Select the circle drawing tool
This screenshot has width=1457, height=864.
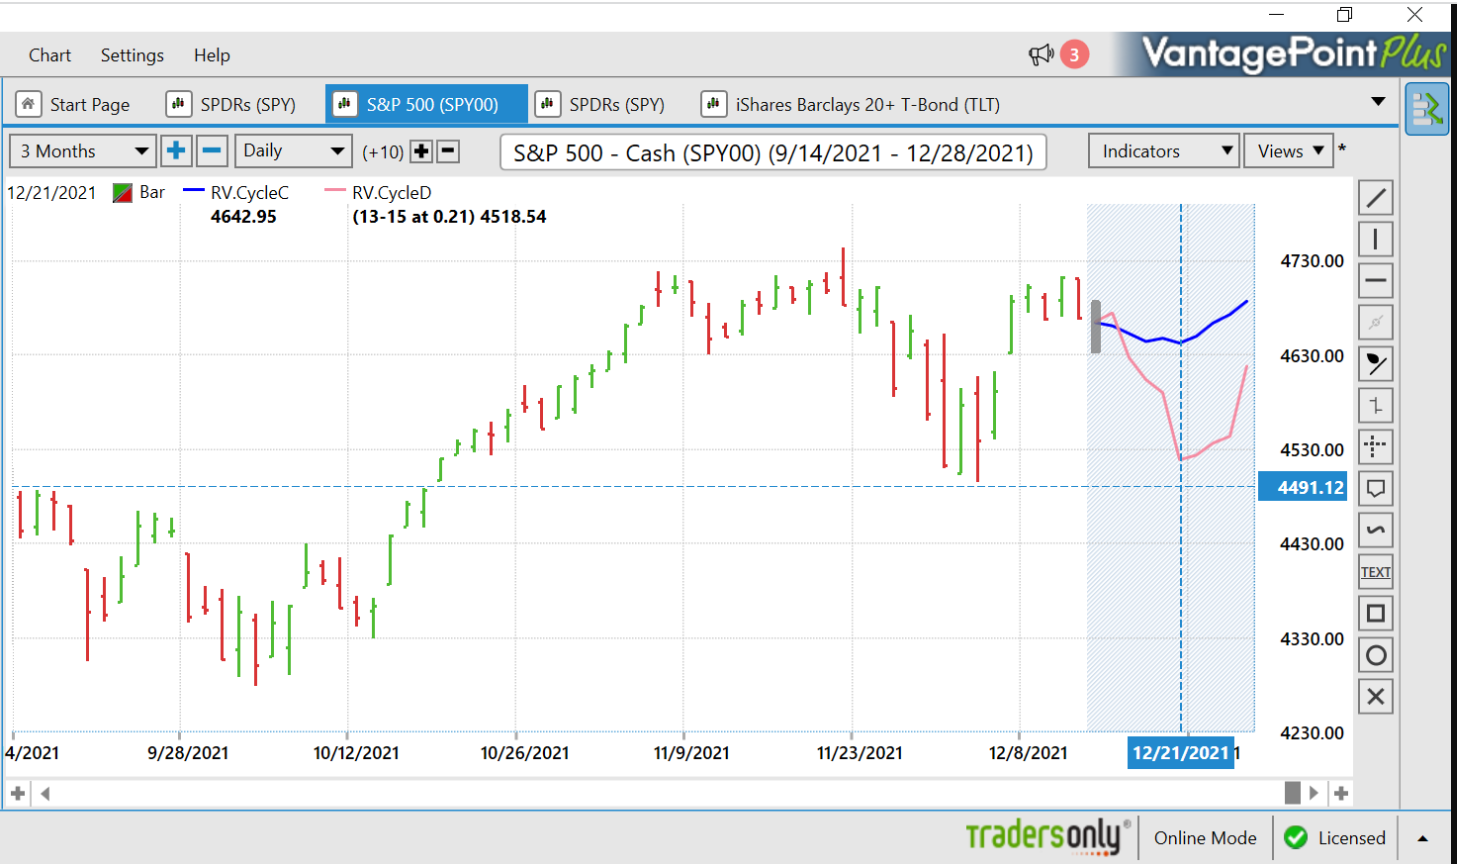pyautogui.click(x=1376, y=655)
